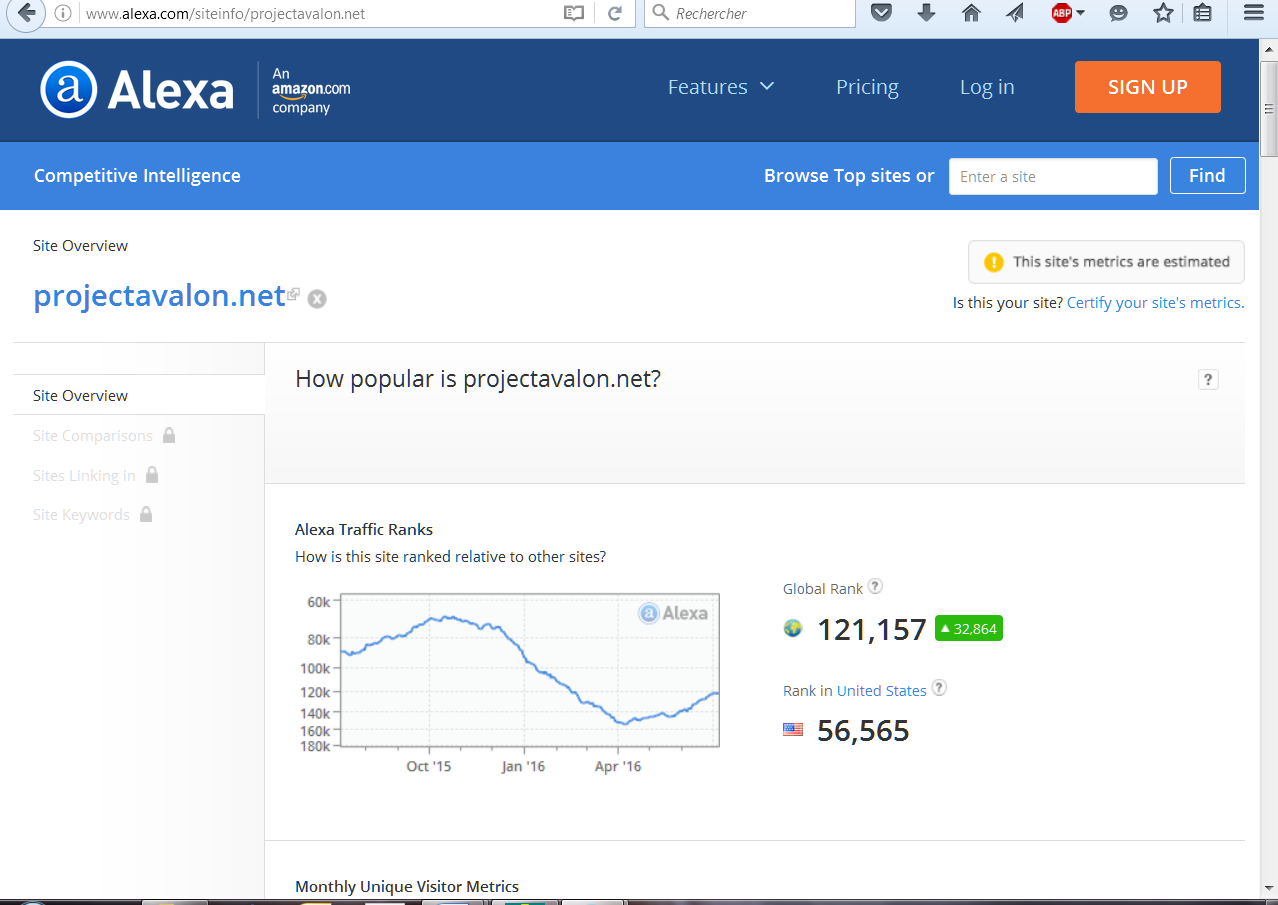Click the Rank in United States help icon

[939, 688]
